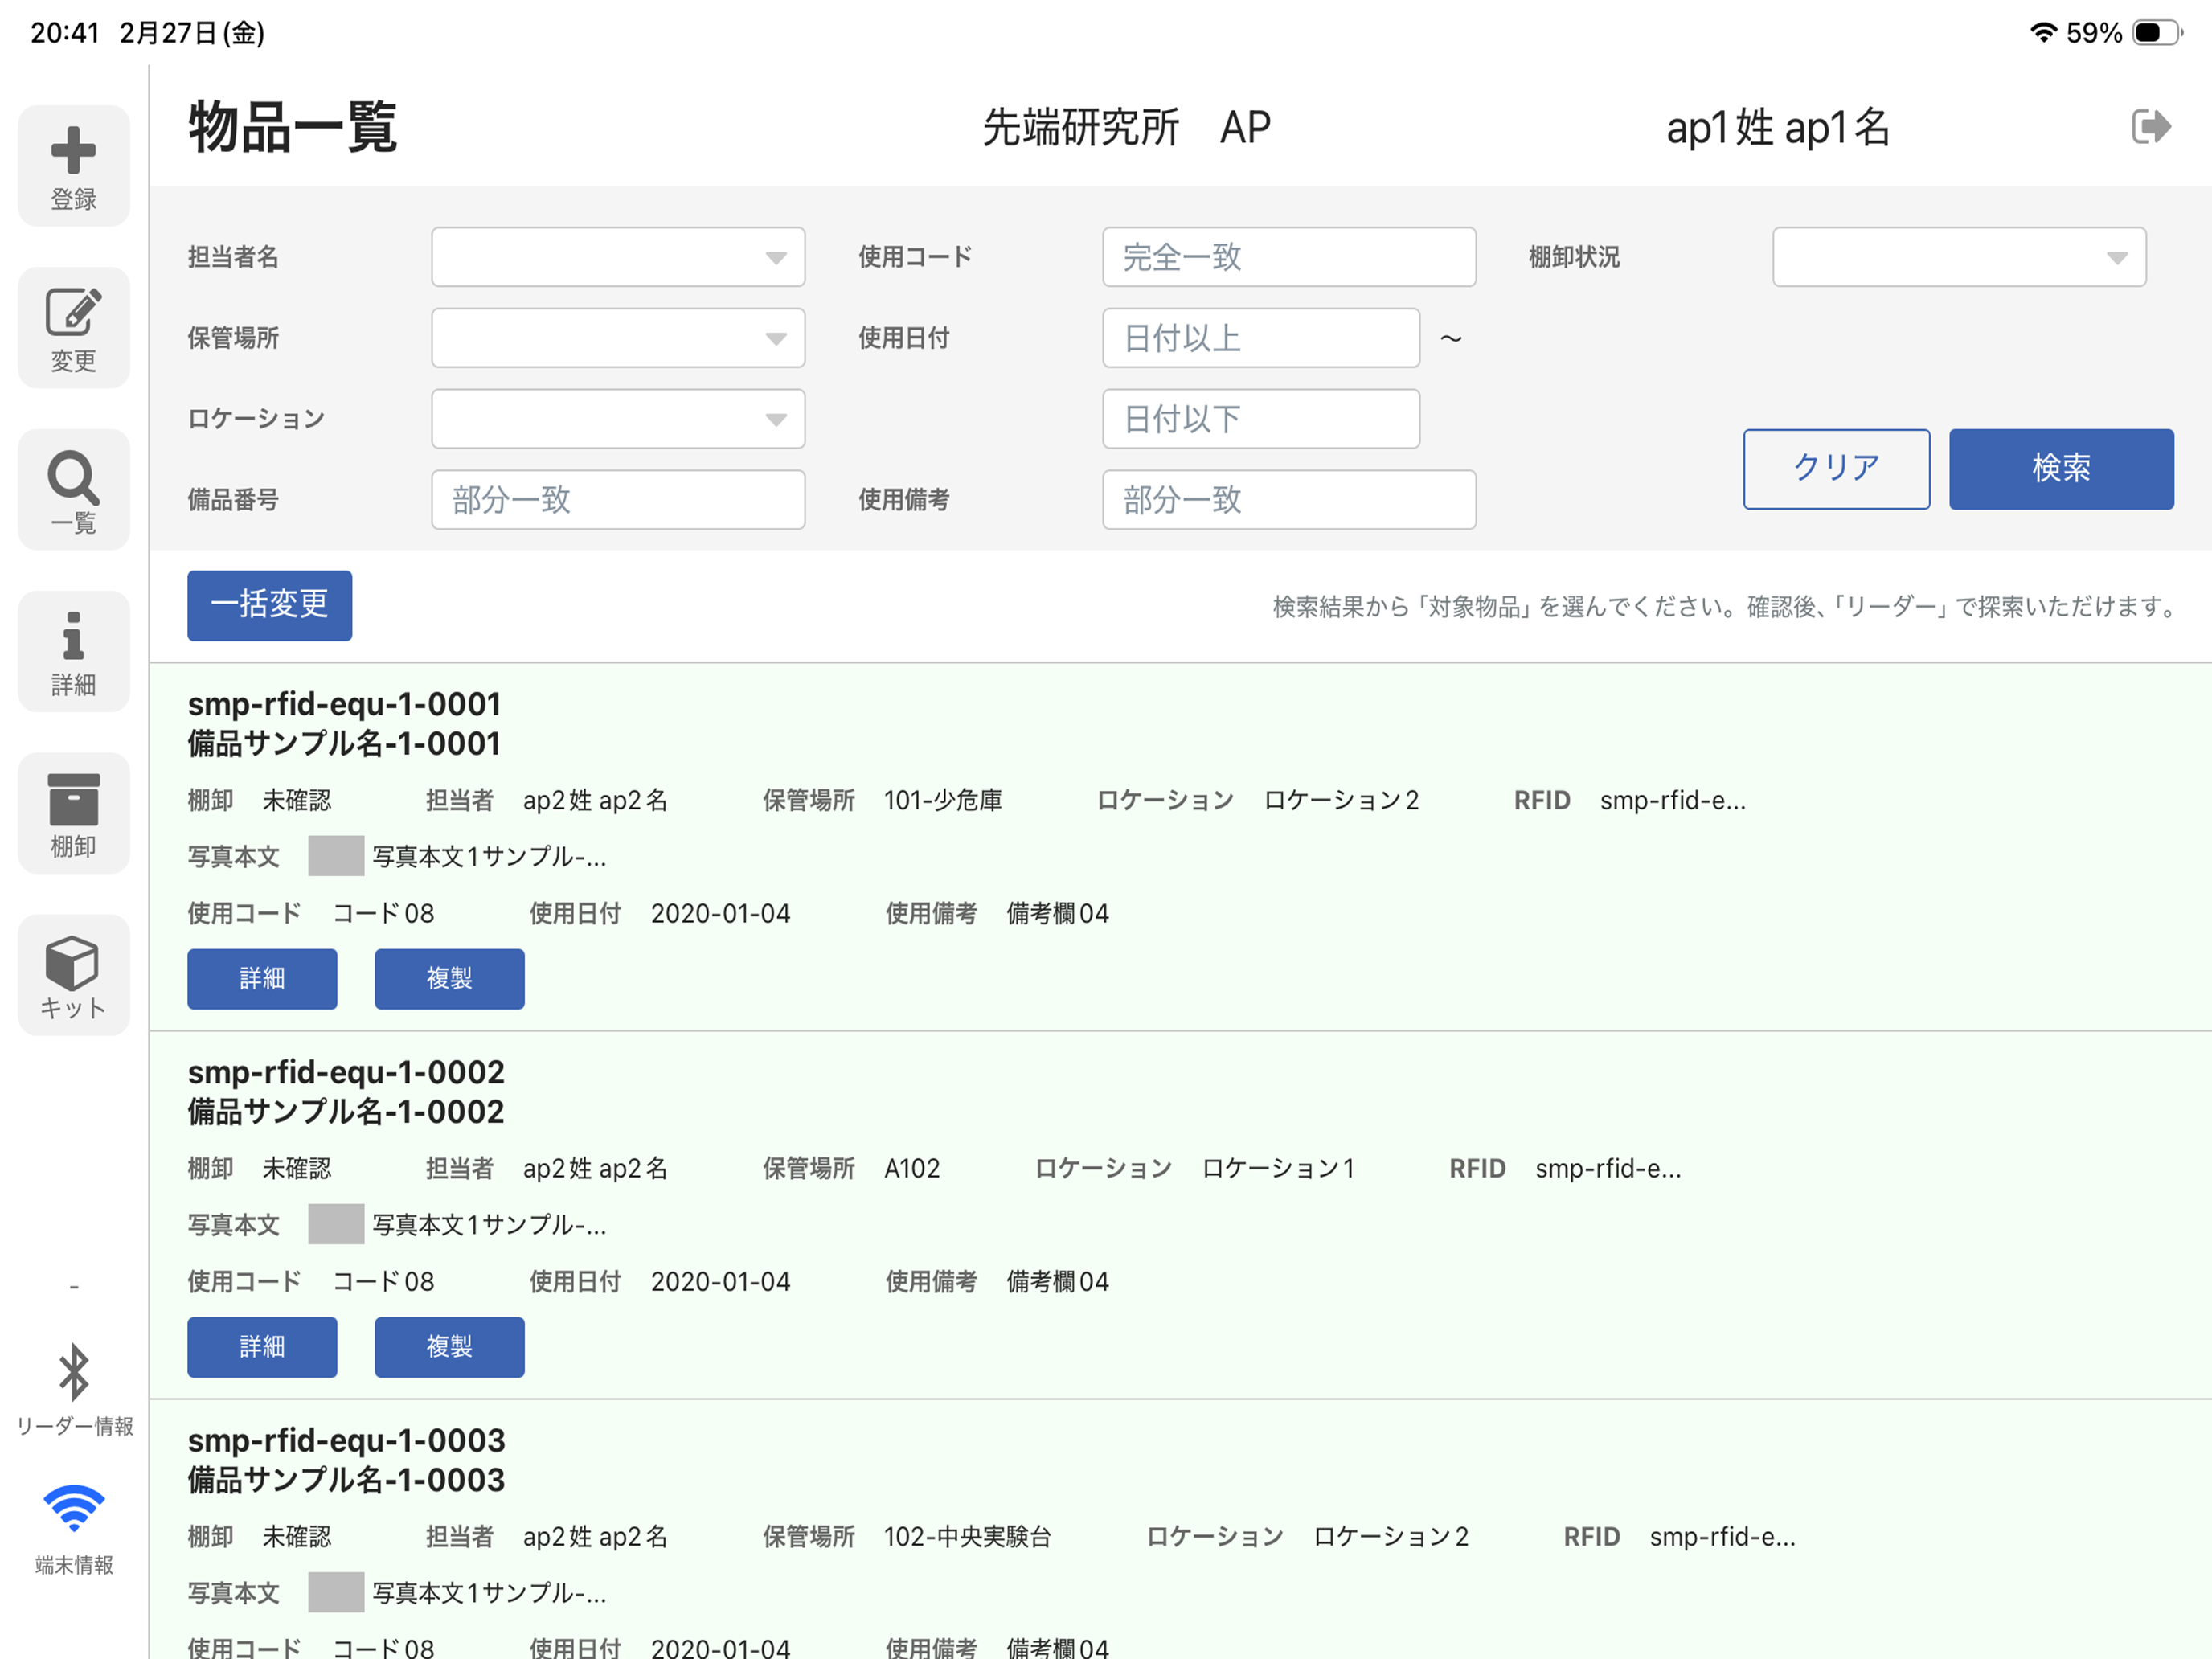Open photo thumbnail of item 1-0003
Image resolution: width=2212 pixels, height=1659 pixels.
pyautogui.click(x=336, y=1592)
